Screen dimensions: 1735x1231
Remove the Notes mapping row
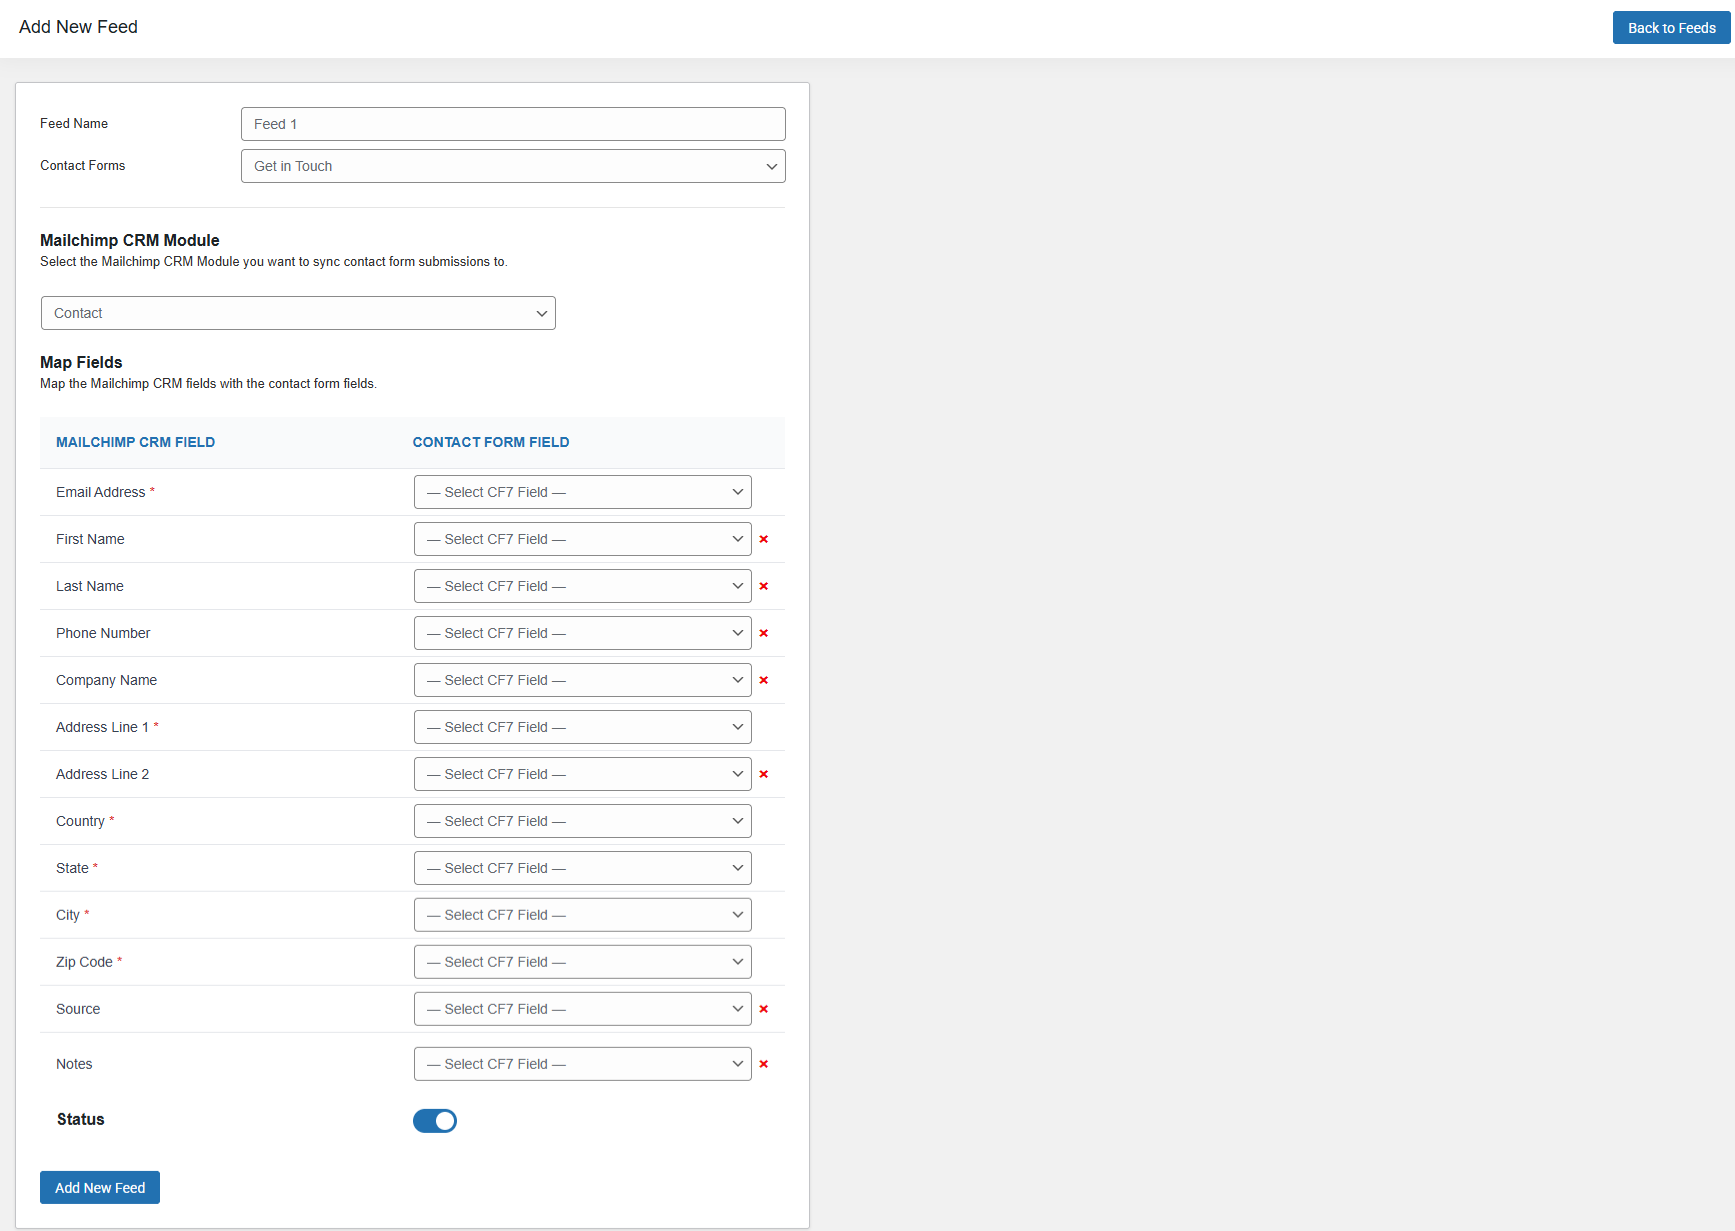(764, 1064)
